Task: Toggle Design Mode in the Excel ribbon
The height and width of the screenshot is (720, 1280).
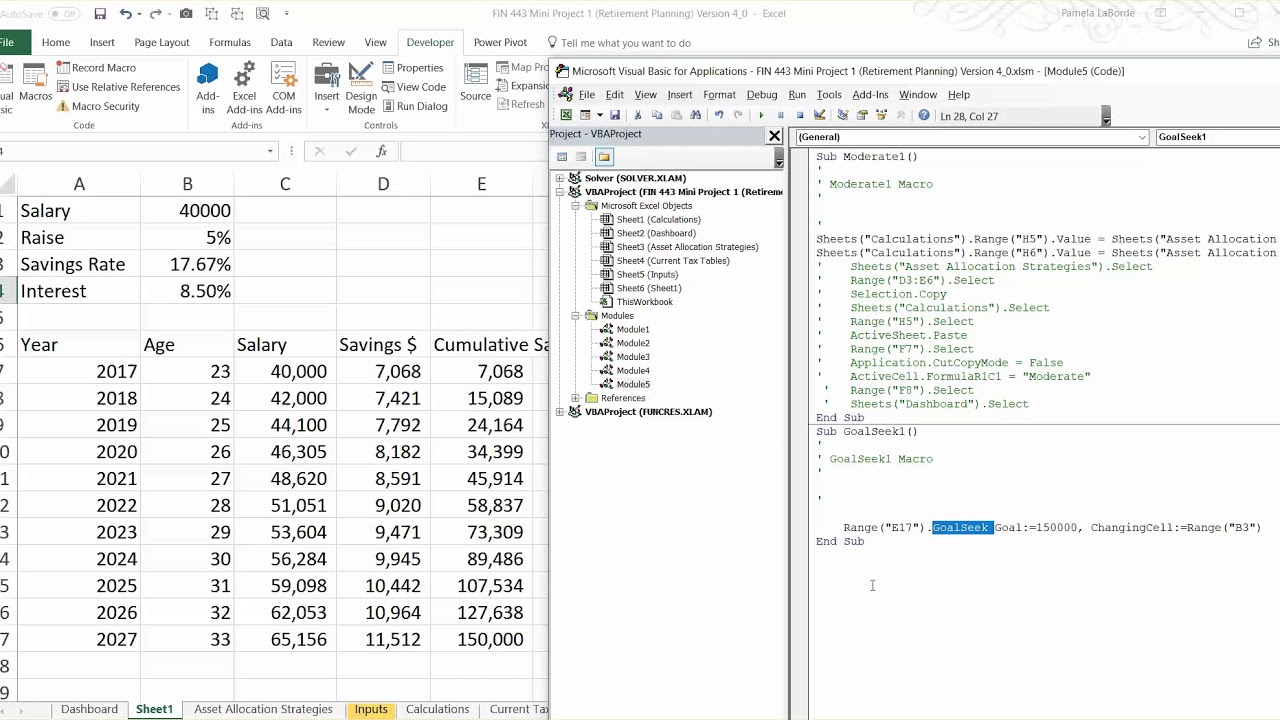Action: pos(361,89)
